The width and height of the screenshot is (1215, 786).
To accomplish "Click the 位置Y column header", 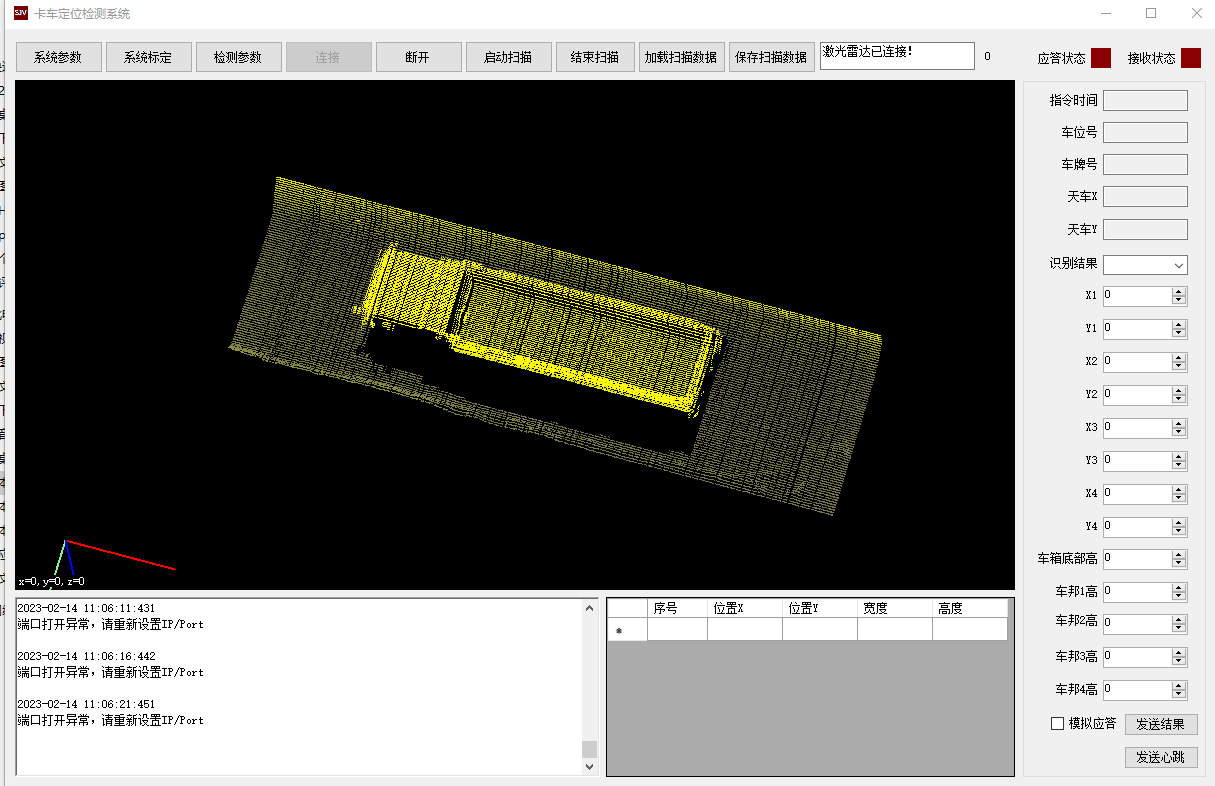I will (x=820, y=608).
